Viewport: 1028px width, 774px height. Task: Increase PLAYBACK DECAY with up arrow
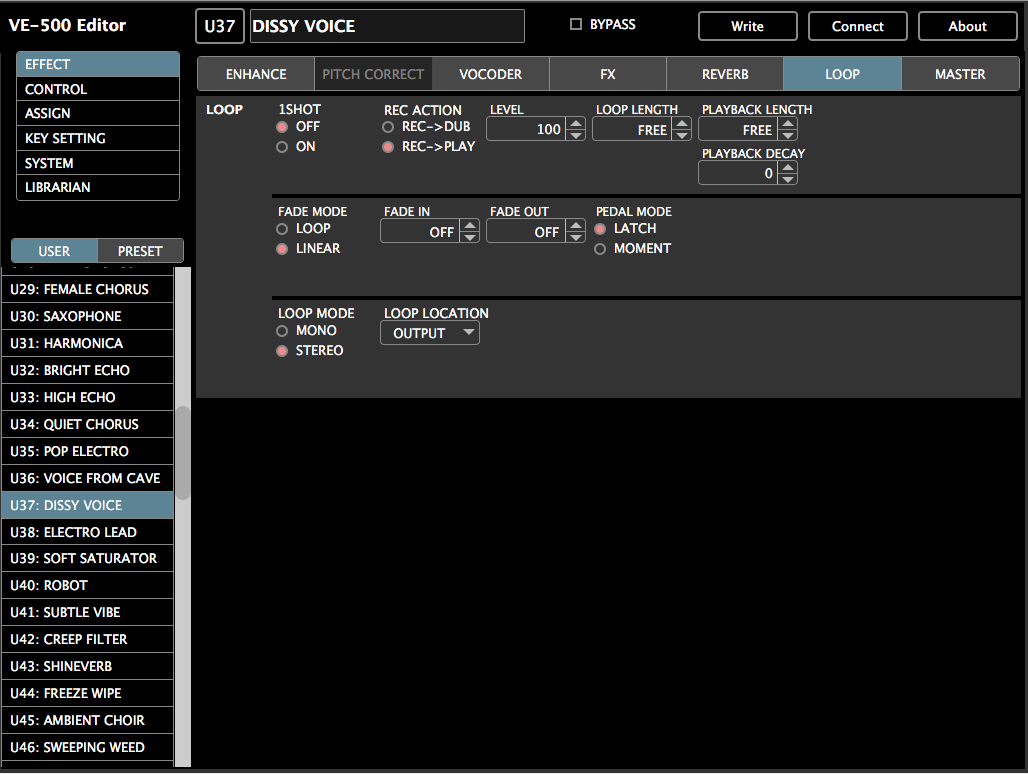point(787,168)
